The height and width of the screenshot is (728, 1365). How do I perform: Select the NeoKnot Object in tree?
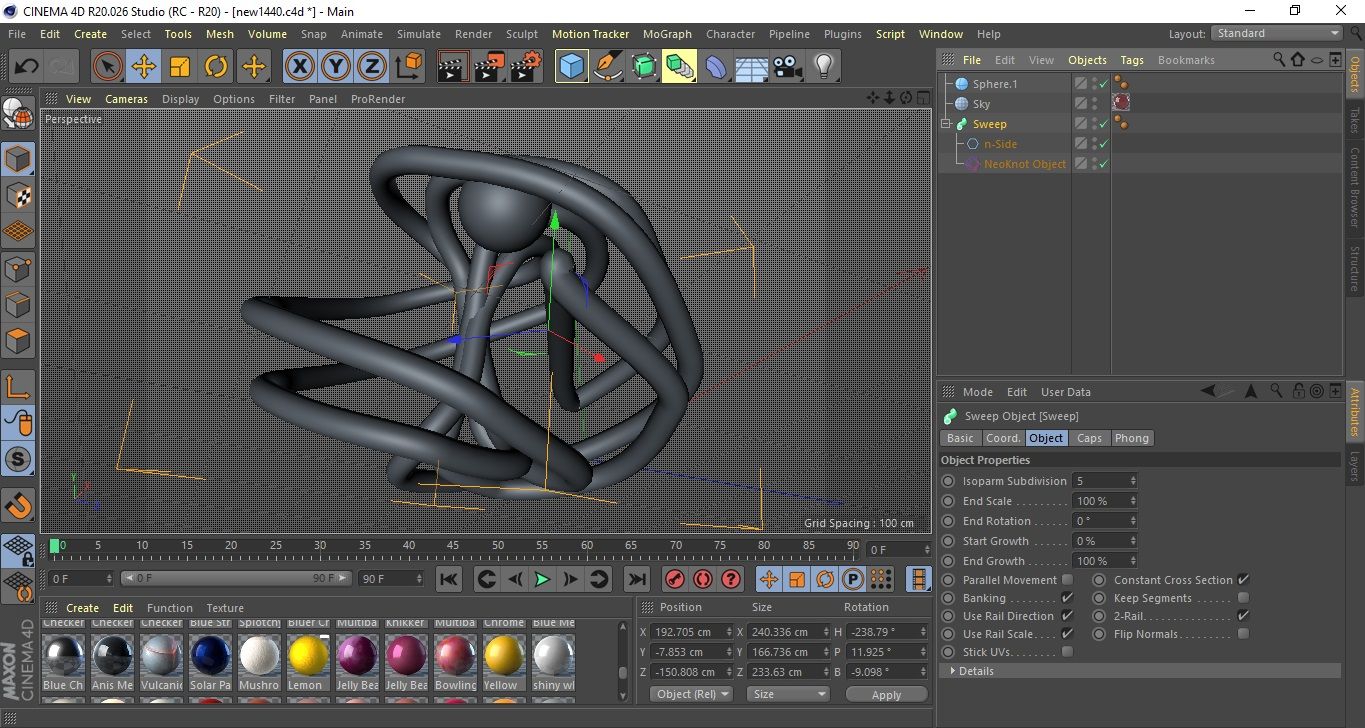point(1024,164)
